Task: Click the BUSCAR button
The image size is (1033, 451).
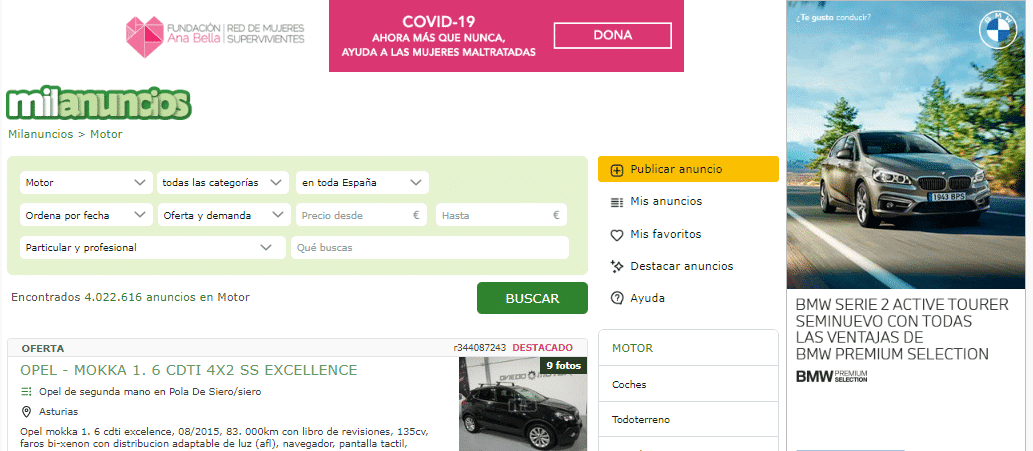Action: pyautogui.click(x=532, y=298)
